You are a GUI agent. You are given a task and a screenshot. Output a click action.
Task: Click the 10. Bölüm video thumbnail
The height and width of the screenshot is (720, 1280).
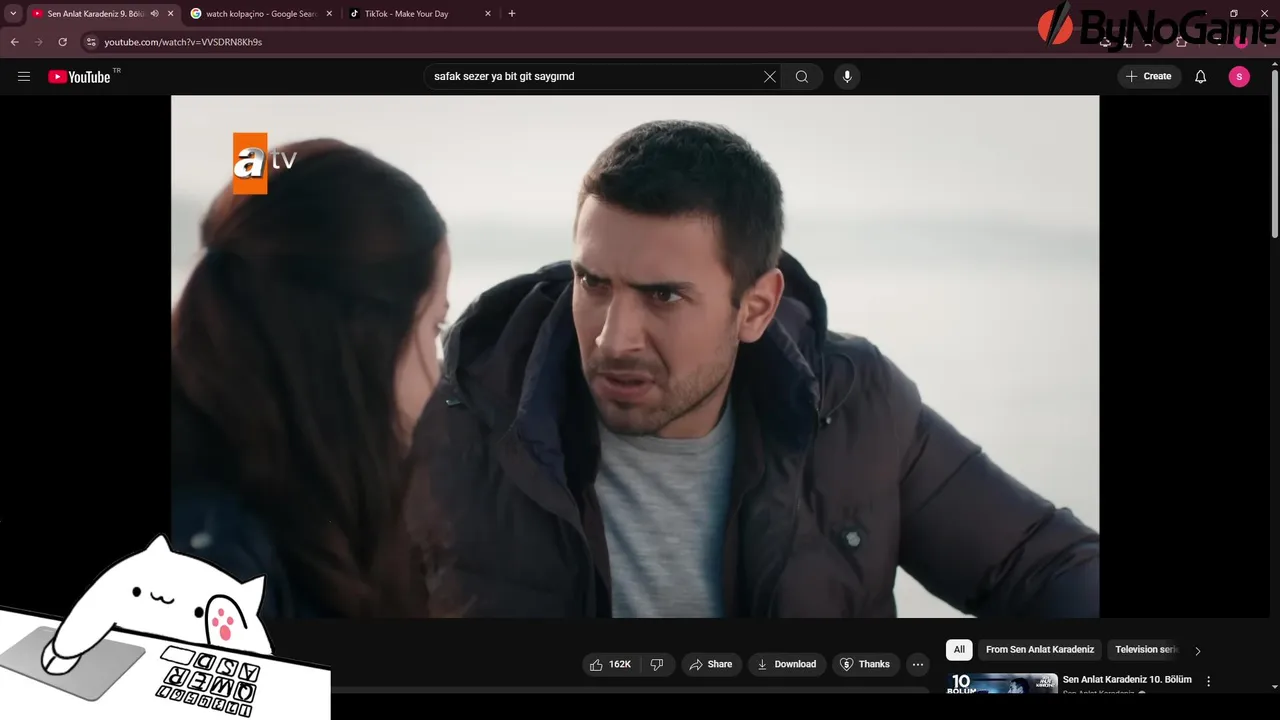point(1002,683)
